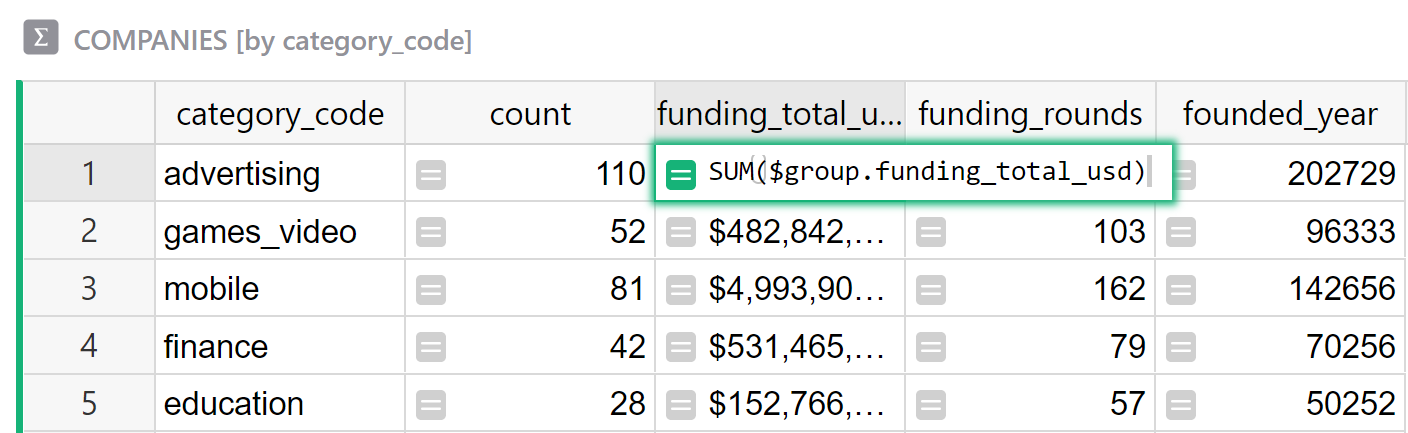This screenshot has width=1408, height=433.
Task: Click formula icon in games_video funding total cell
Action: coord(681,233)
